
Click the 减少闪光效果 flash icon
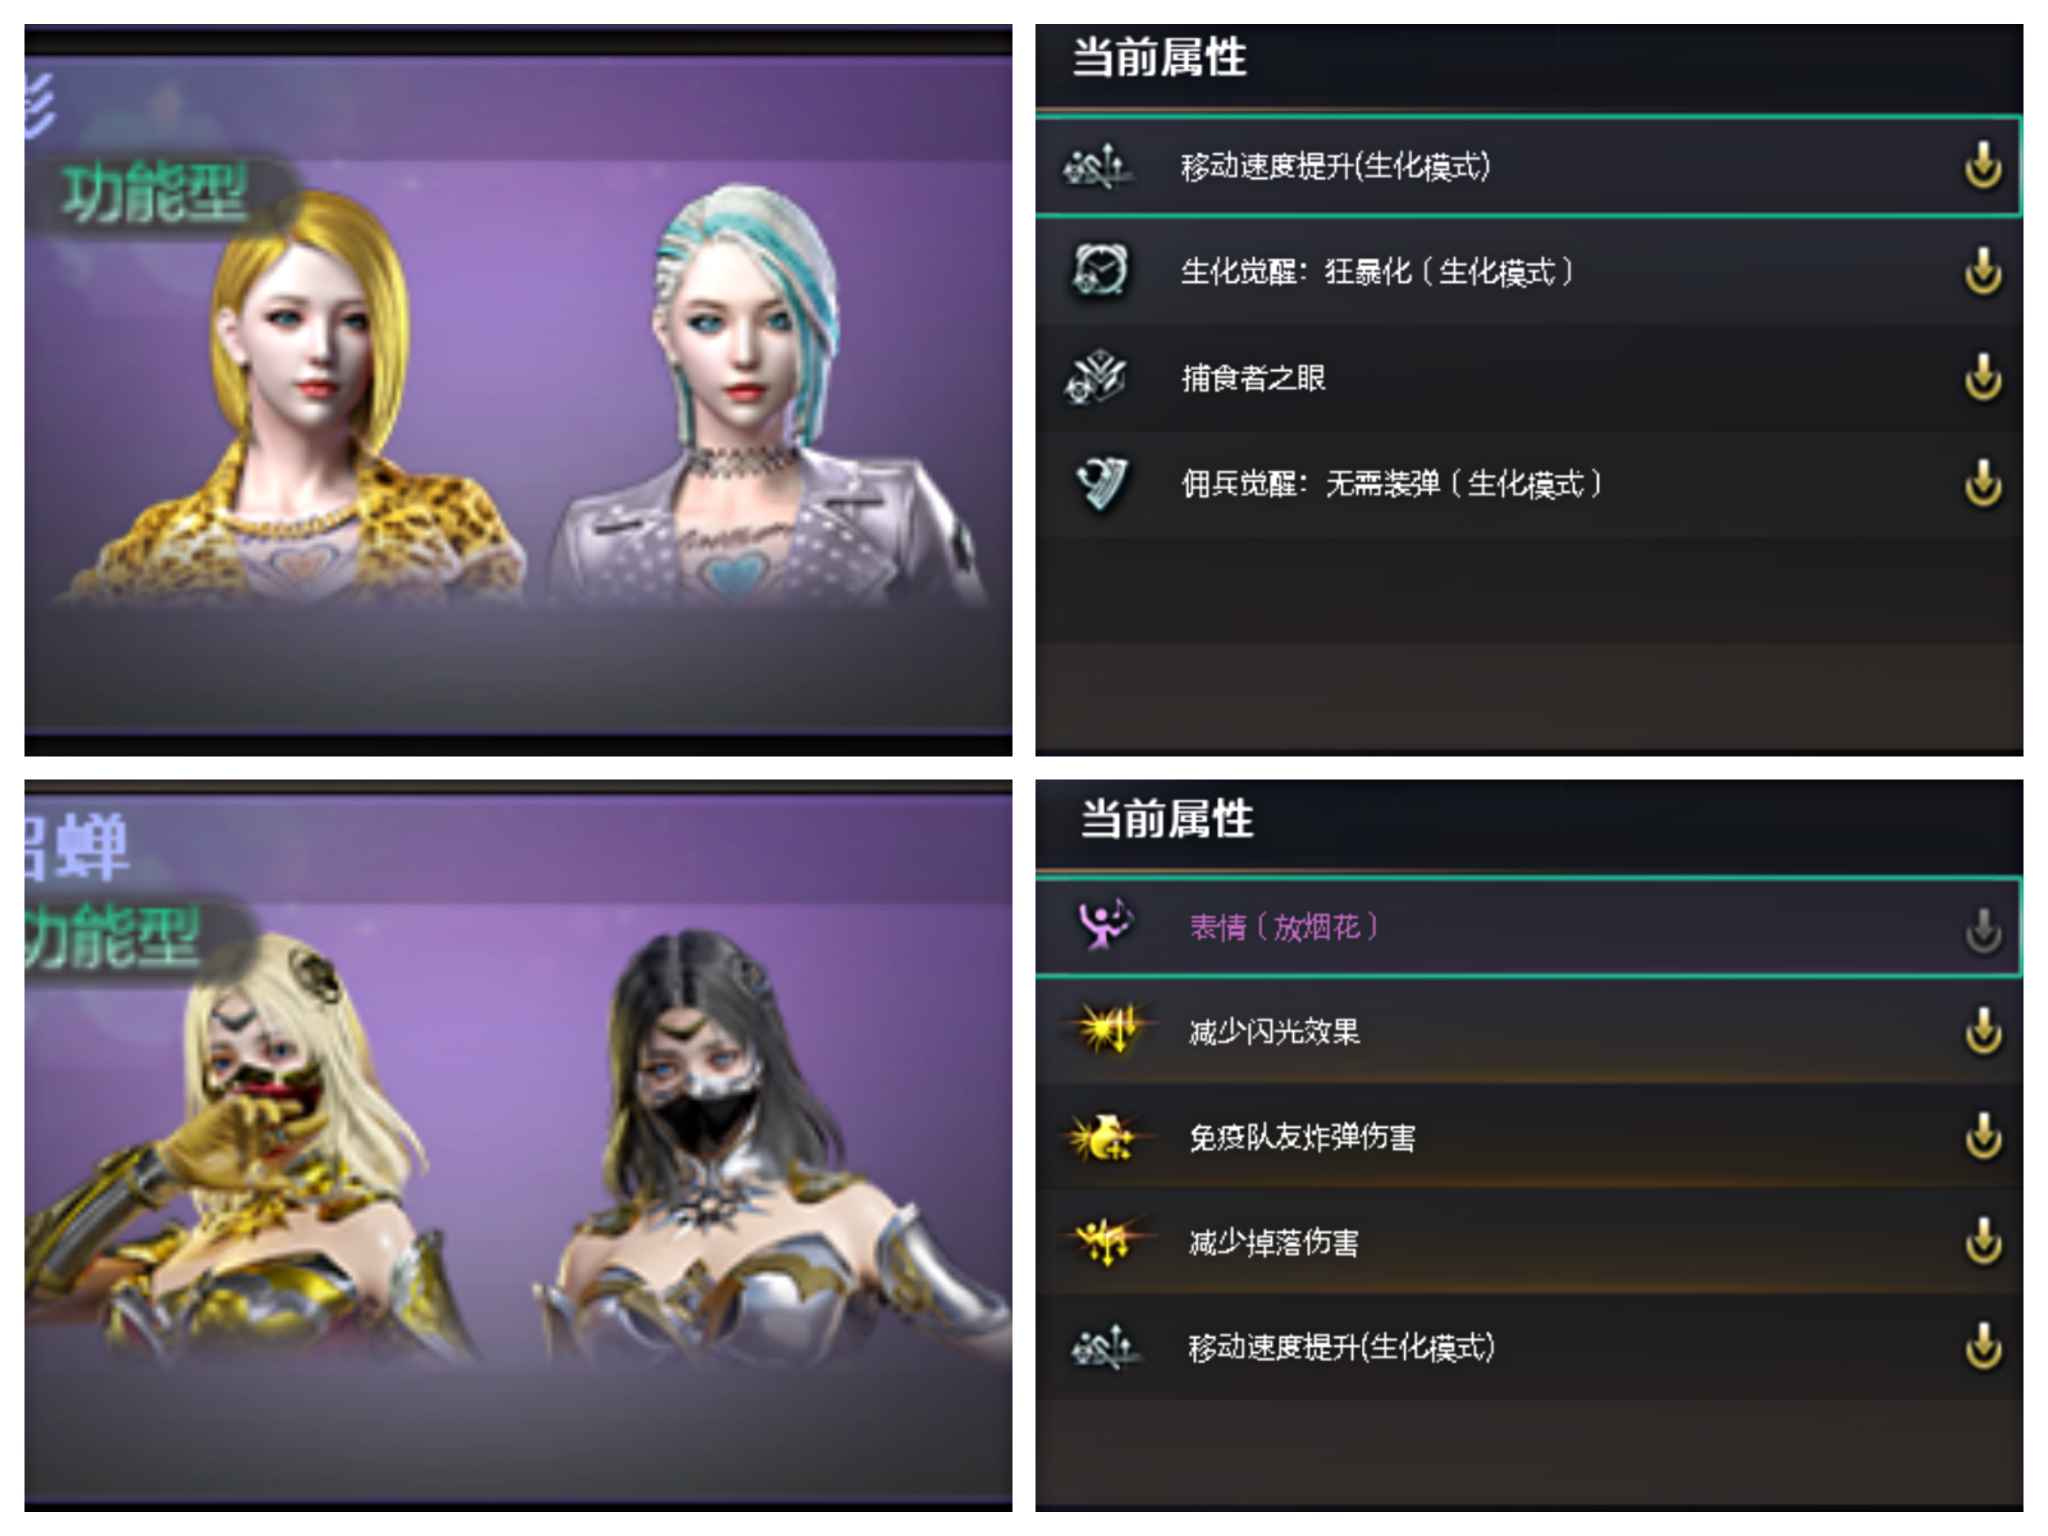1108,1029
